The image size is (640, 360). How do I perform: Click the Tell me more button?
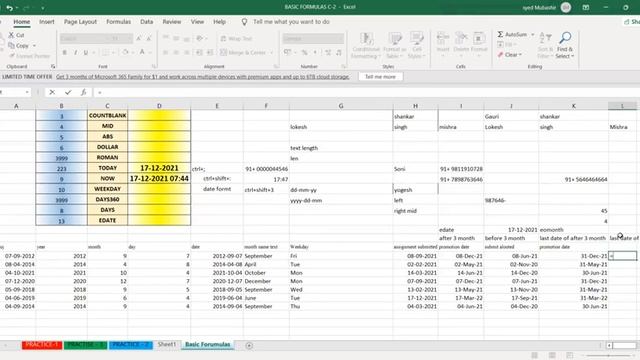380,77
